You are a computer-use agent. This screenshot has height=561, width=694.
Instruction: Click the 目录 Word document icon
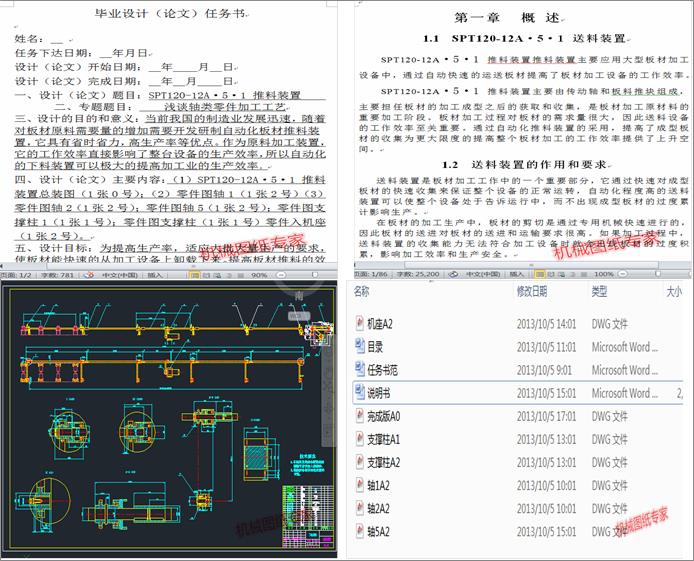359,346
